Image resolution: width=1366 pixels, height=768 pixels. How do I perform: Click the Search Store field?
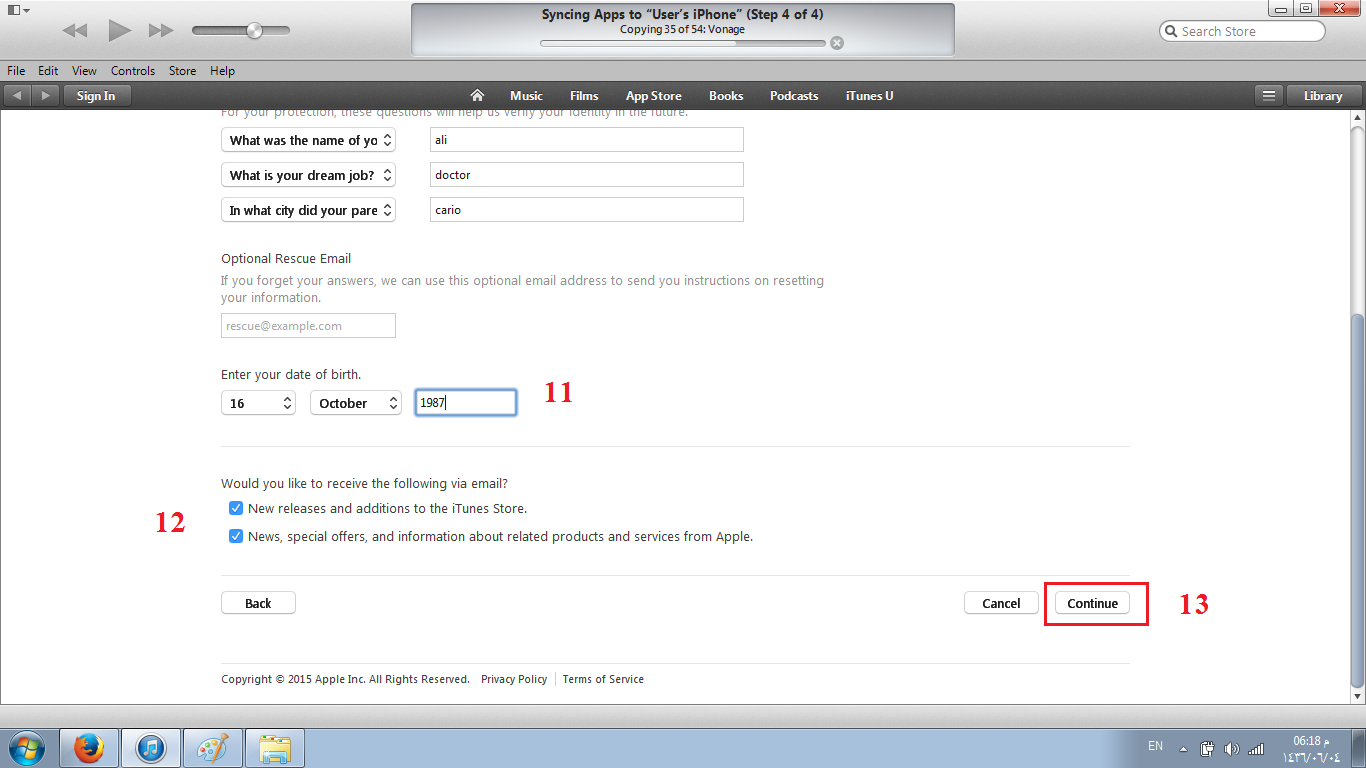pos(1242,31)
